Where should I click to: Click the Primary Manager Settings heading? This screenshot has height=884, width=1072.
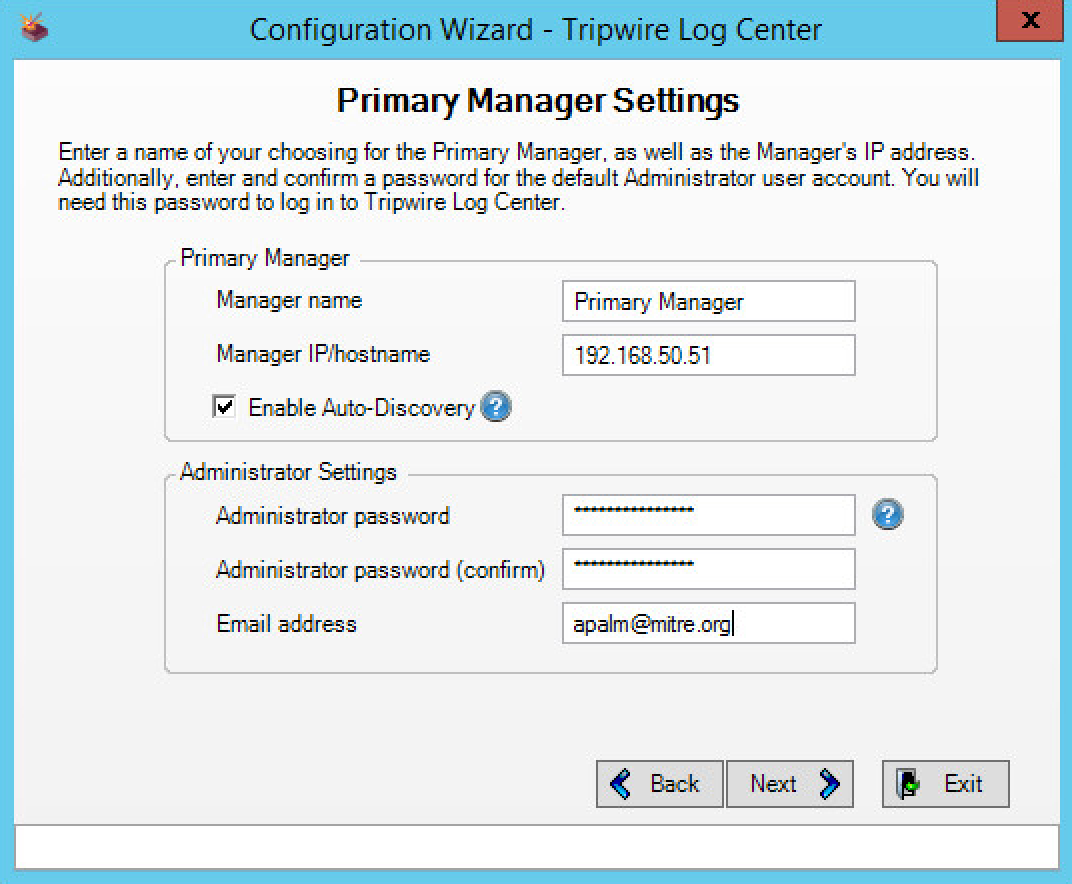pyautogui.click(x=537, y=101)
